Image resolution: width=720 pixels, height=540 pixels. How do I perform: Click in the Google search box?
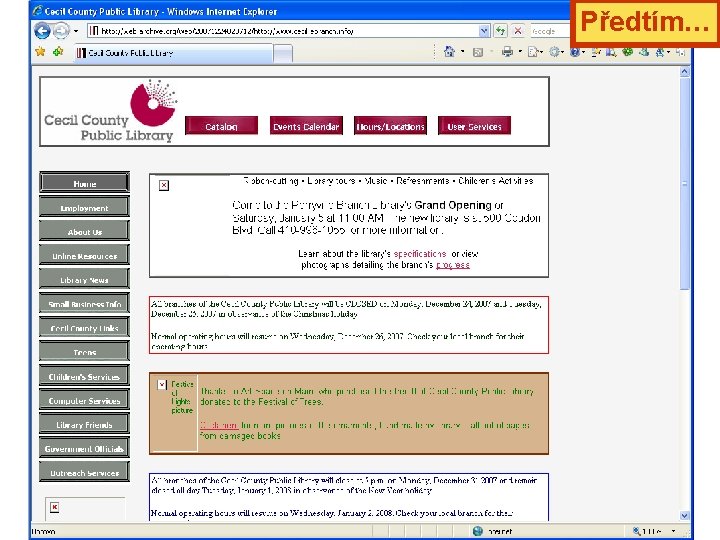tap(550, 31)
